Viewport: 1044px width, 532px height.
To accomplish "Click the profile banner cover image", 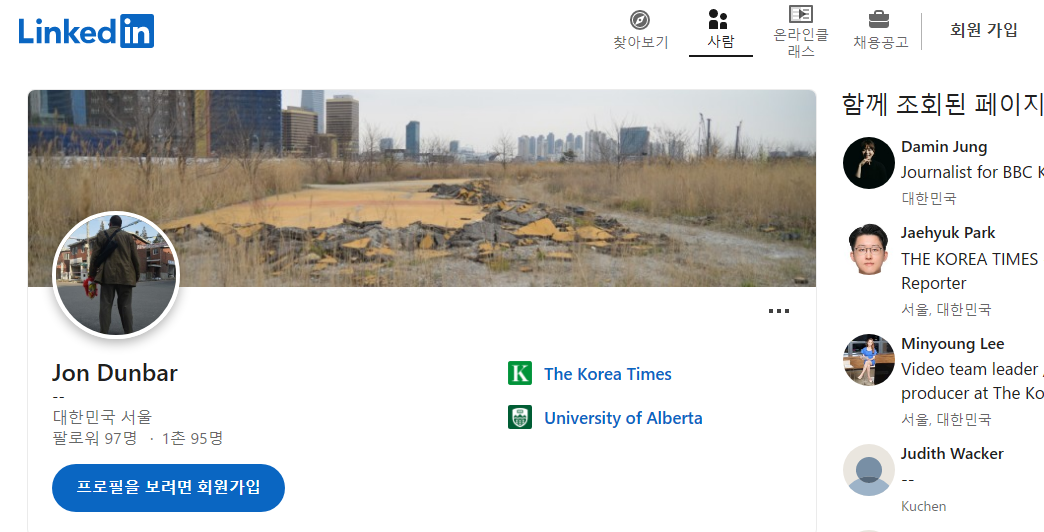I will [422, 188].
